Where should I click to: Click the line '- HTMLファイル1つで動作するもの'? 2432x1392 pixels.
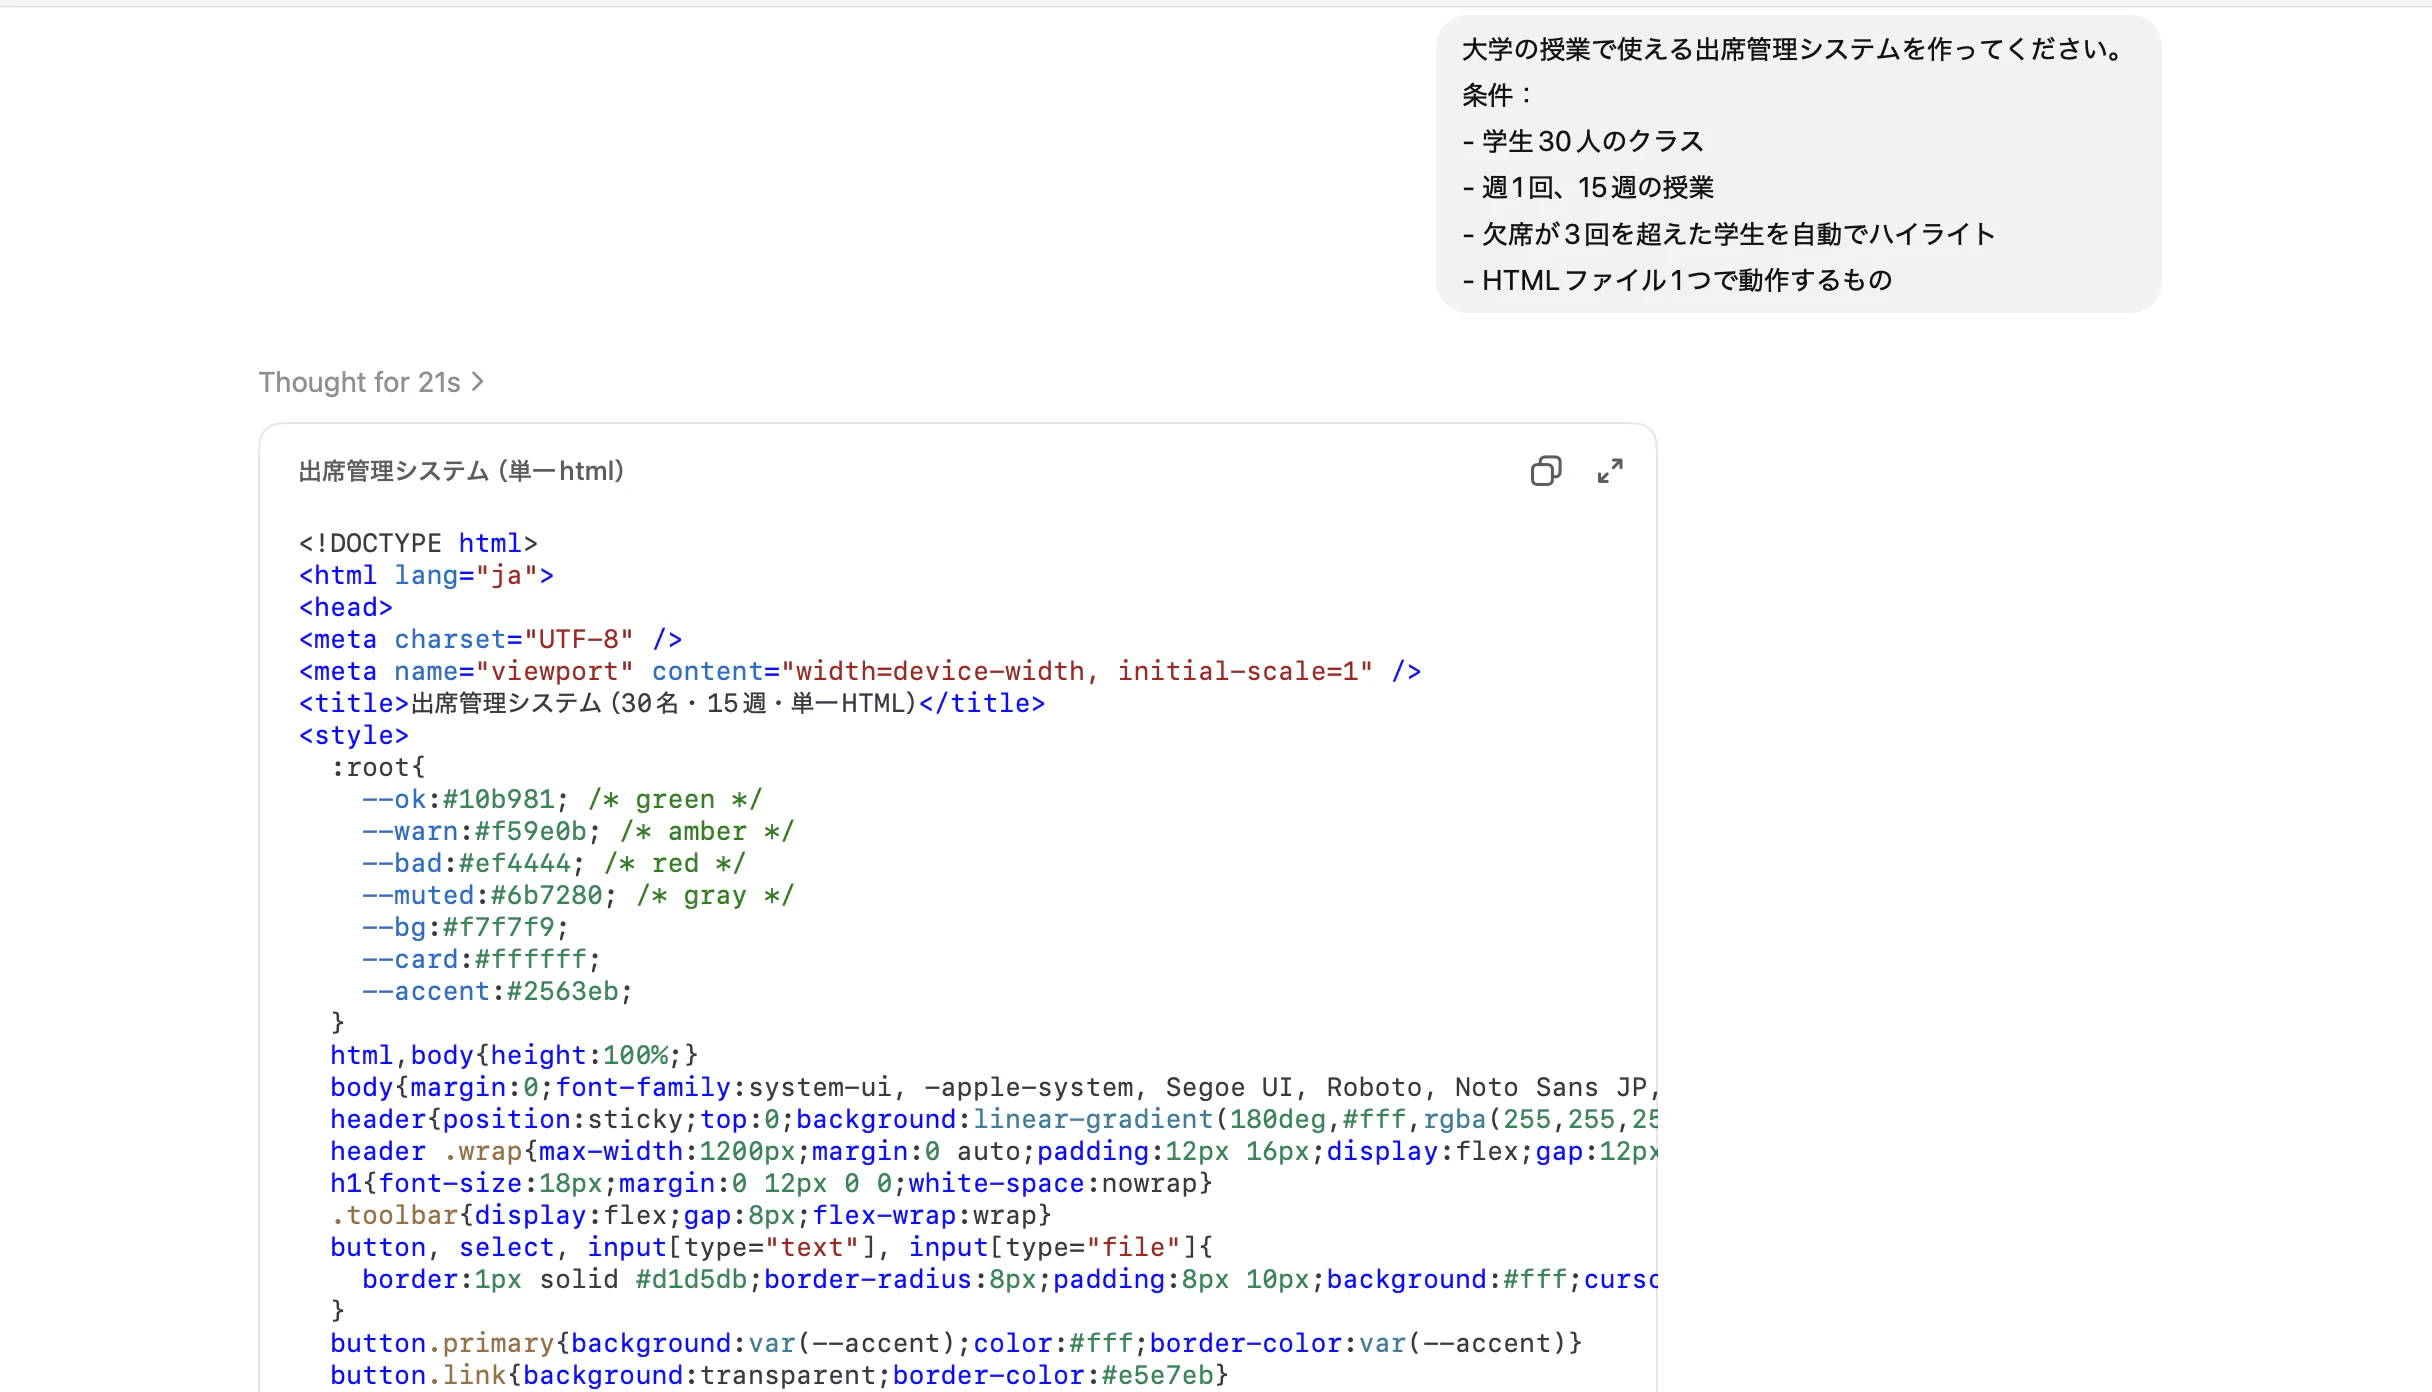pyautogui.click(x=1677, y=280)
